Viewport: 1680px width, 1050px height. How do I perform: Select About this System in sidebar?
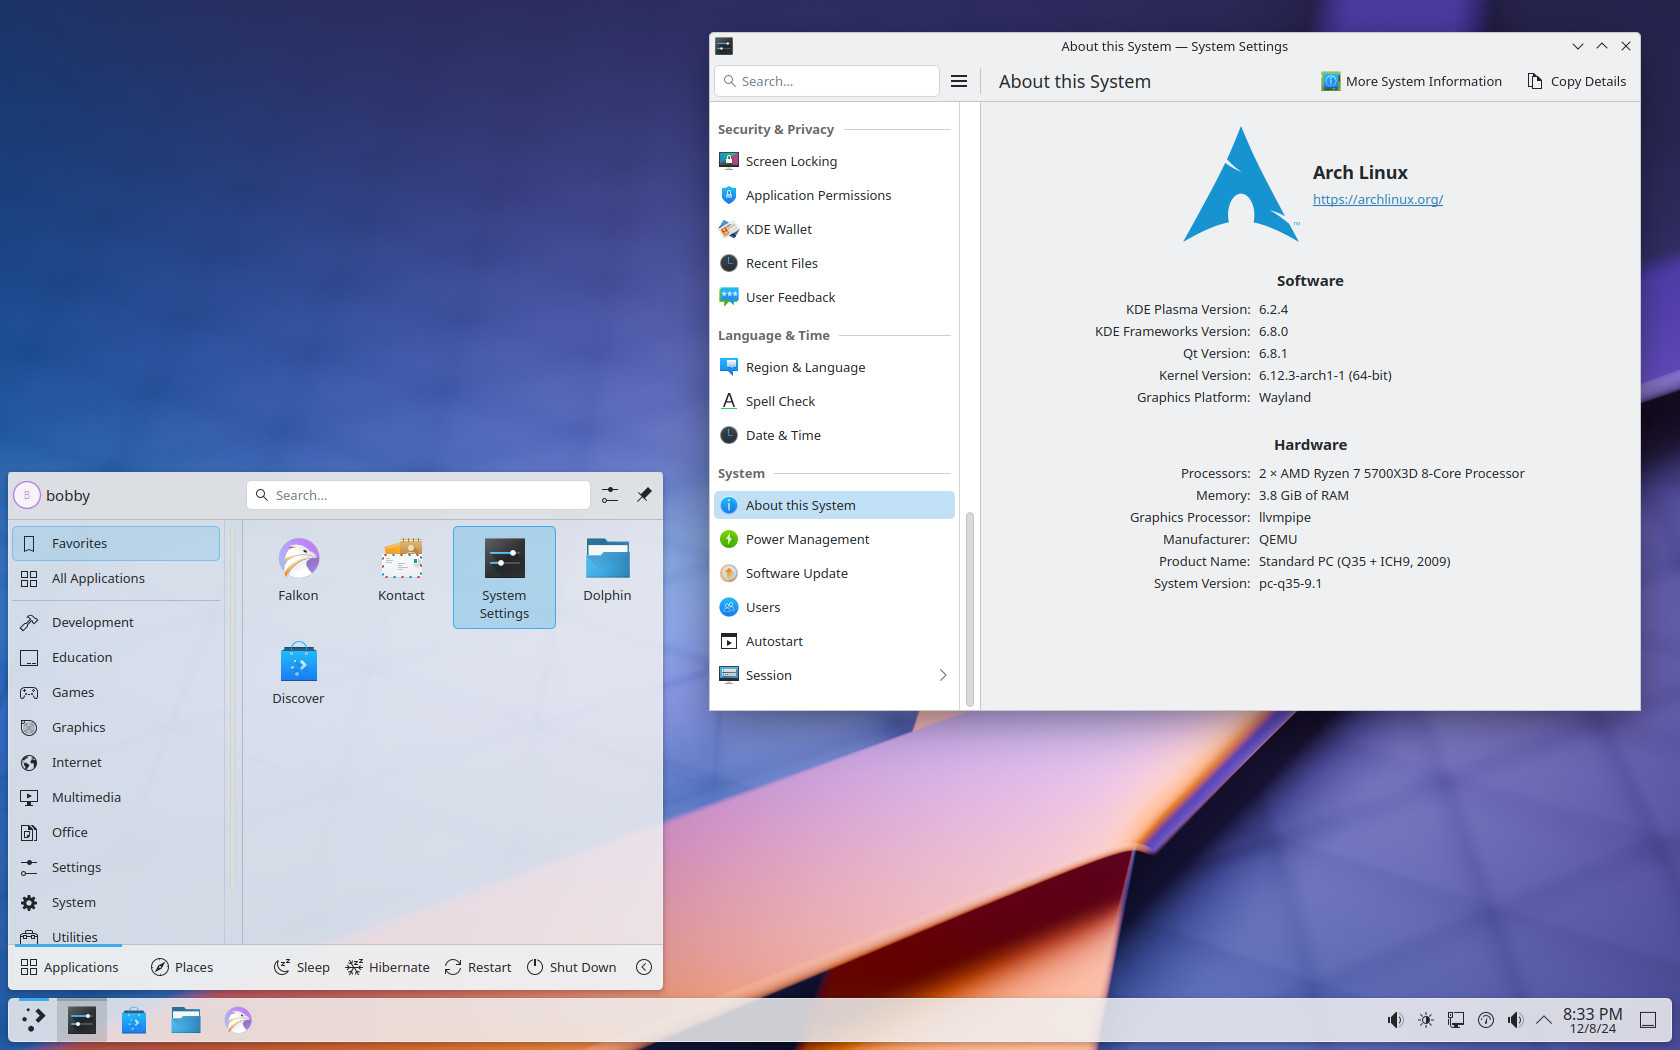(834, 505)
